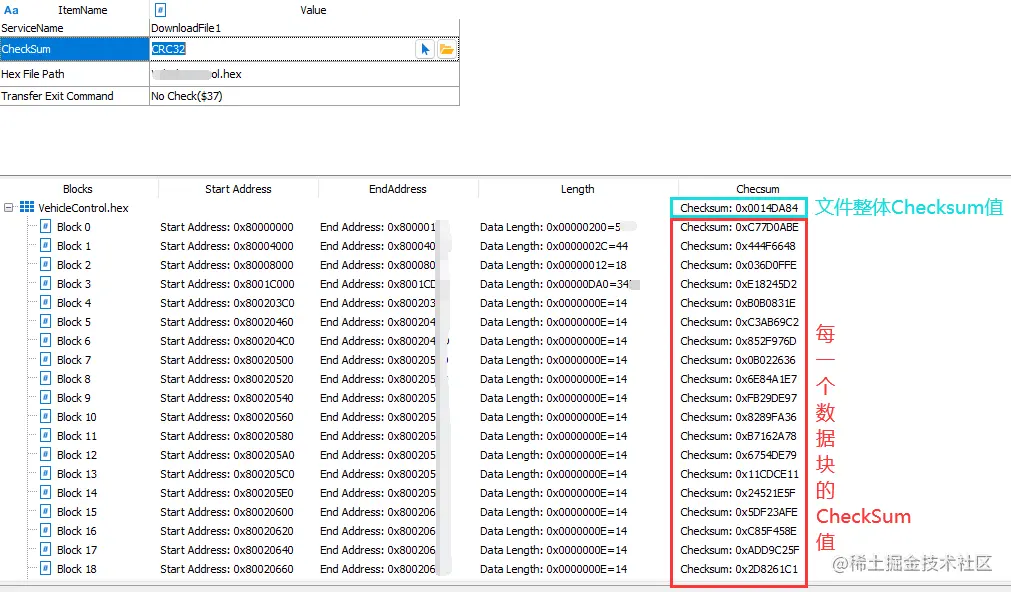
Task: Click Start Address 0x800203C0
Action: click(227, 303)
